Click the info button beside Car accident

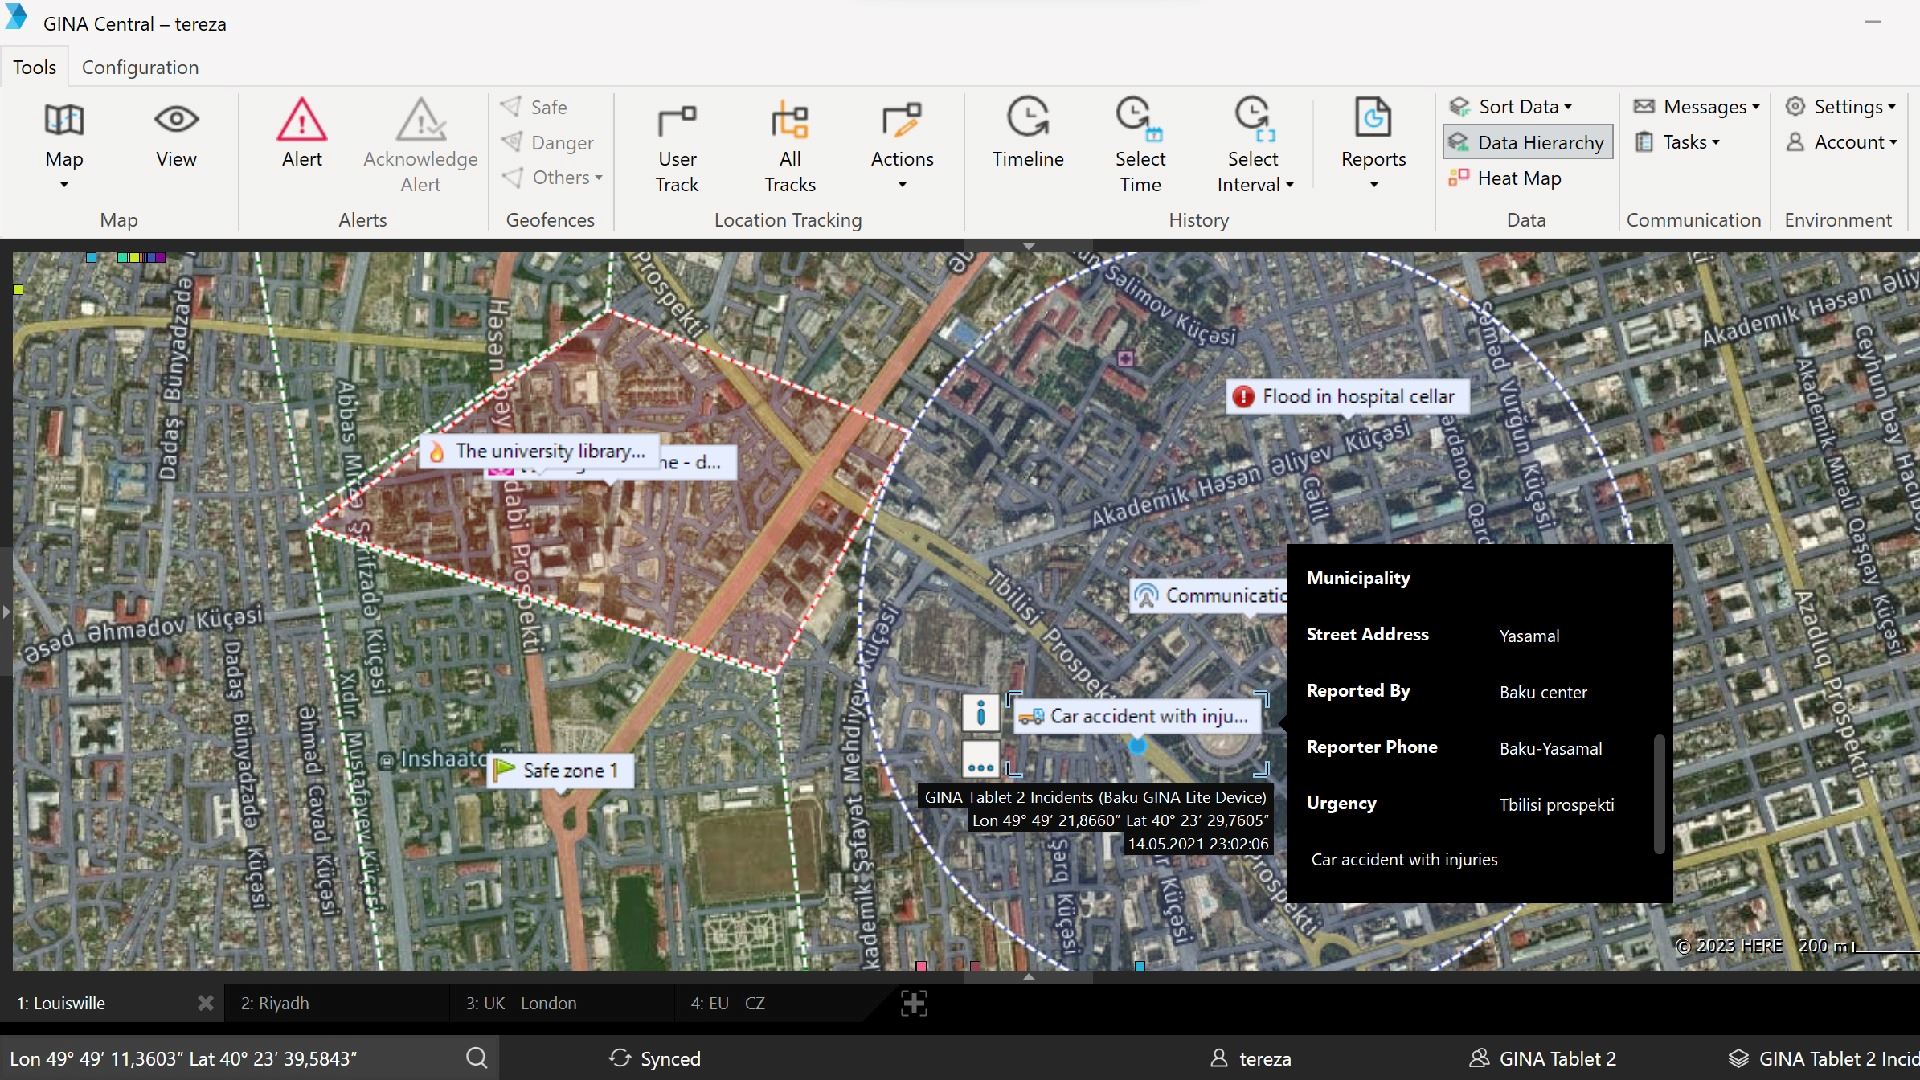coord(981,713)
